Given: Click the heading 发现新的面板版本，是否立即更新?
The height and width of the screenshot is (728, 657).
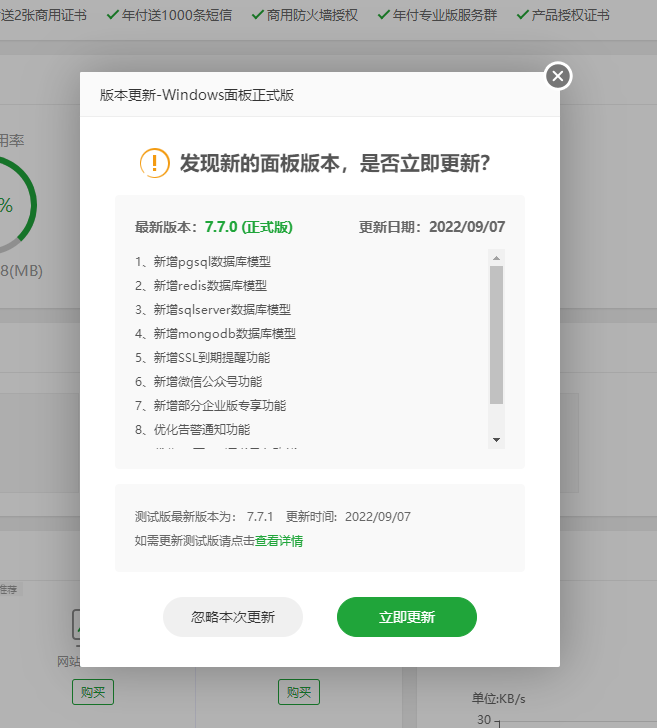Looking at the screenshot, I should point(335,163).
